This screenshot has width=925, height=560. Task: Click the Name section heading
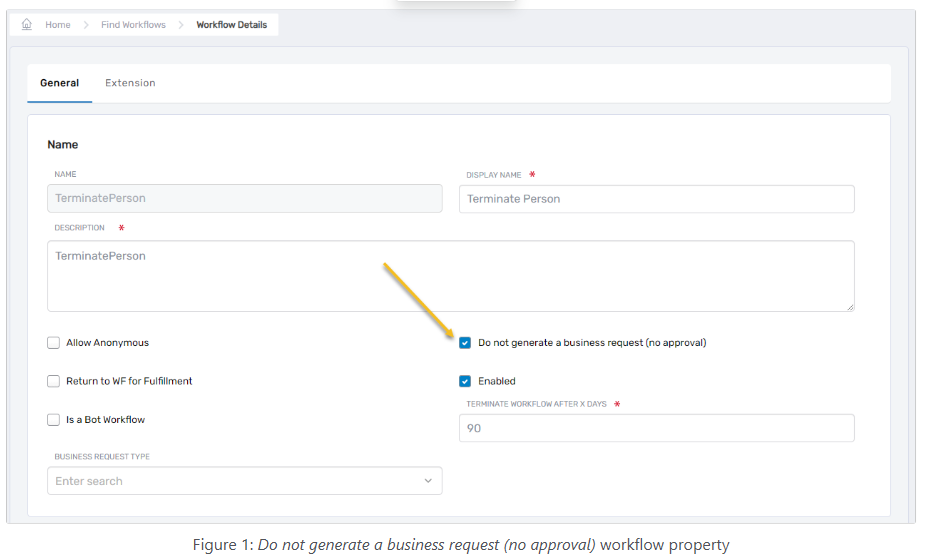click(x=63, y=145)
